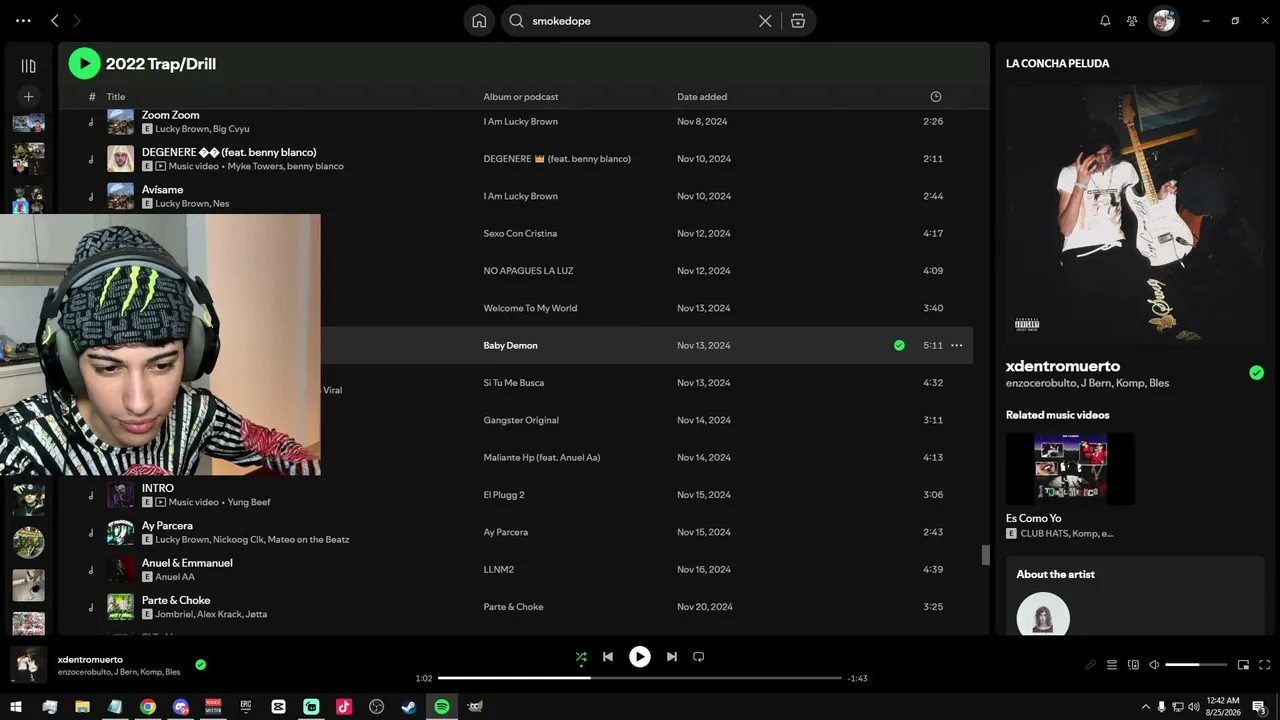Select the Zoom Zoom track title
Viewport: 1280px width, 720px height.
(171, 115)
